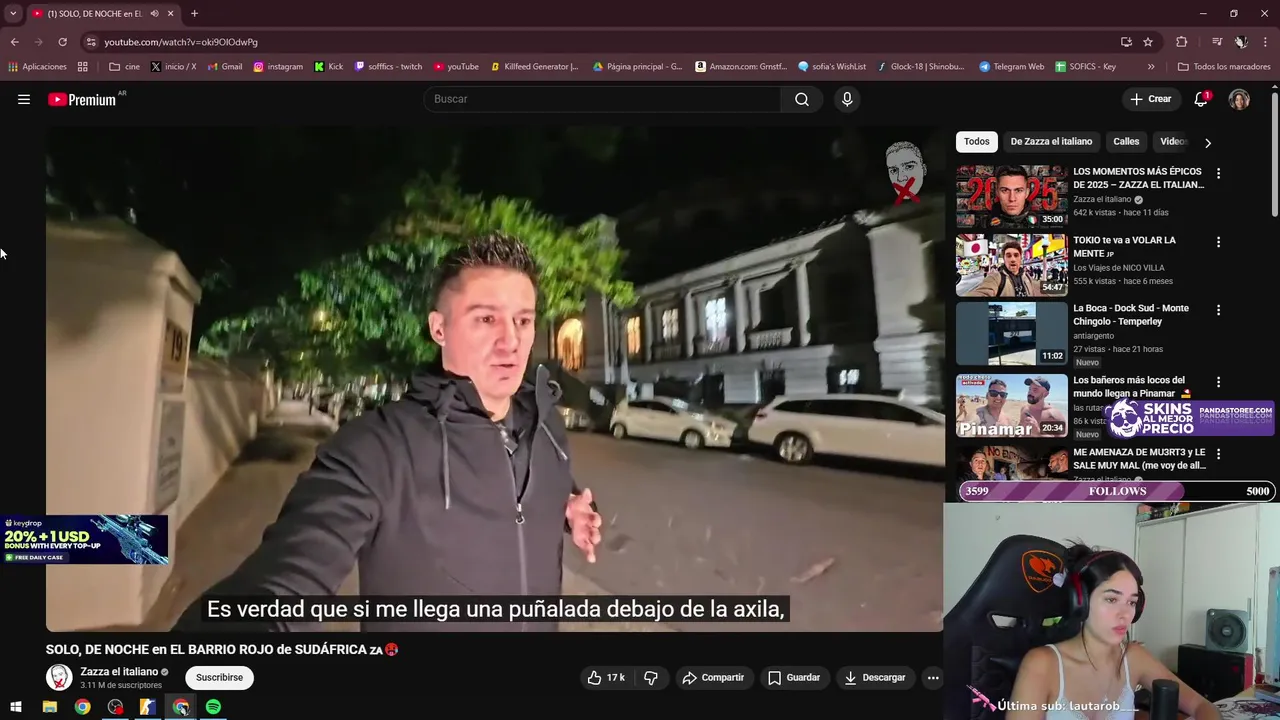Open File Explorer from taskbar
The image size is (1280, 720).
[x=49, y=707]
